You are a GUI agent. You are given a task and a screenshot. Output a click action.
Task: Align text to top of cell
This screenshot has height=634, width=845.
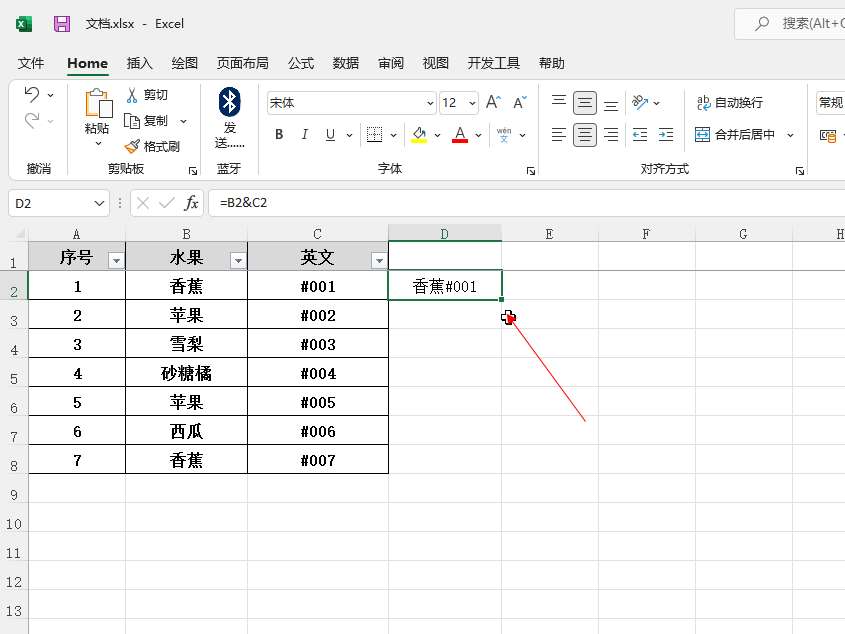coord(559,102)
